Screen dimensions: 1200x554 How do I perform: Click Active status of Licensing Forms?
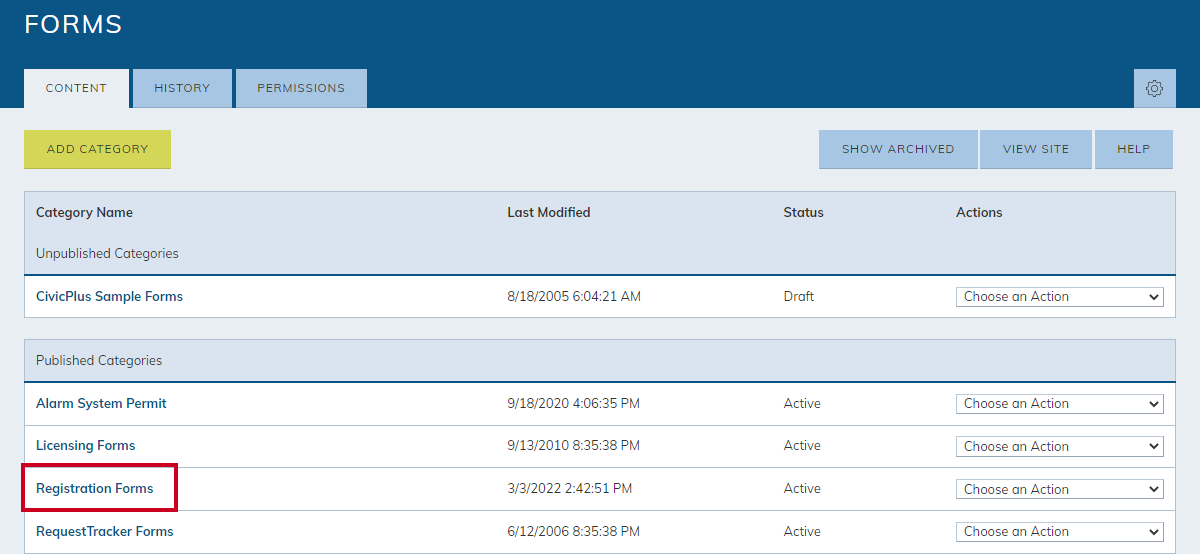802,445
